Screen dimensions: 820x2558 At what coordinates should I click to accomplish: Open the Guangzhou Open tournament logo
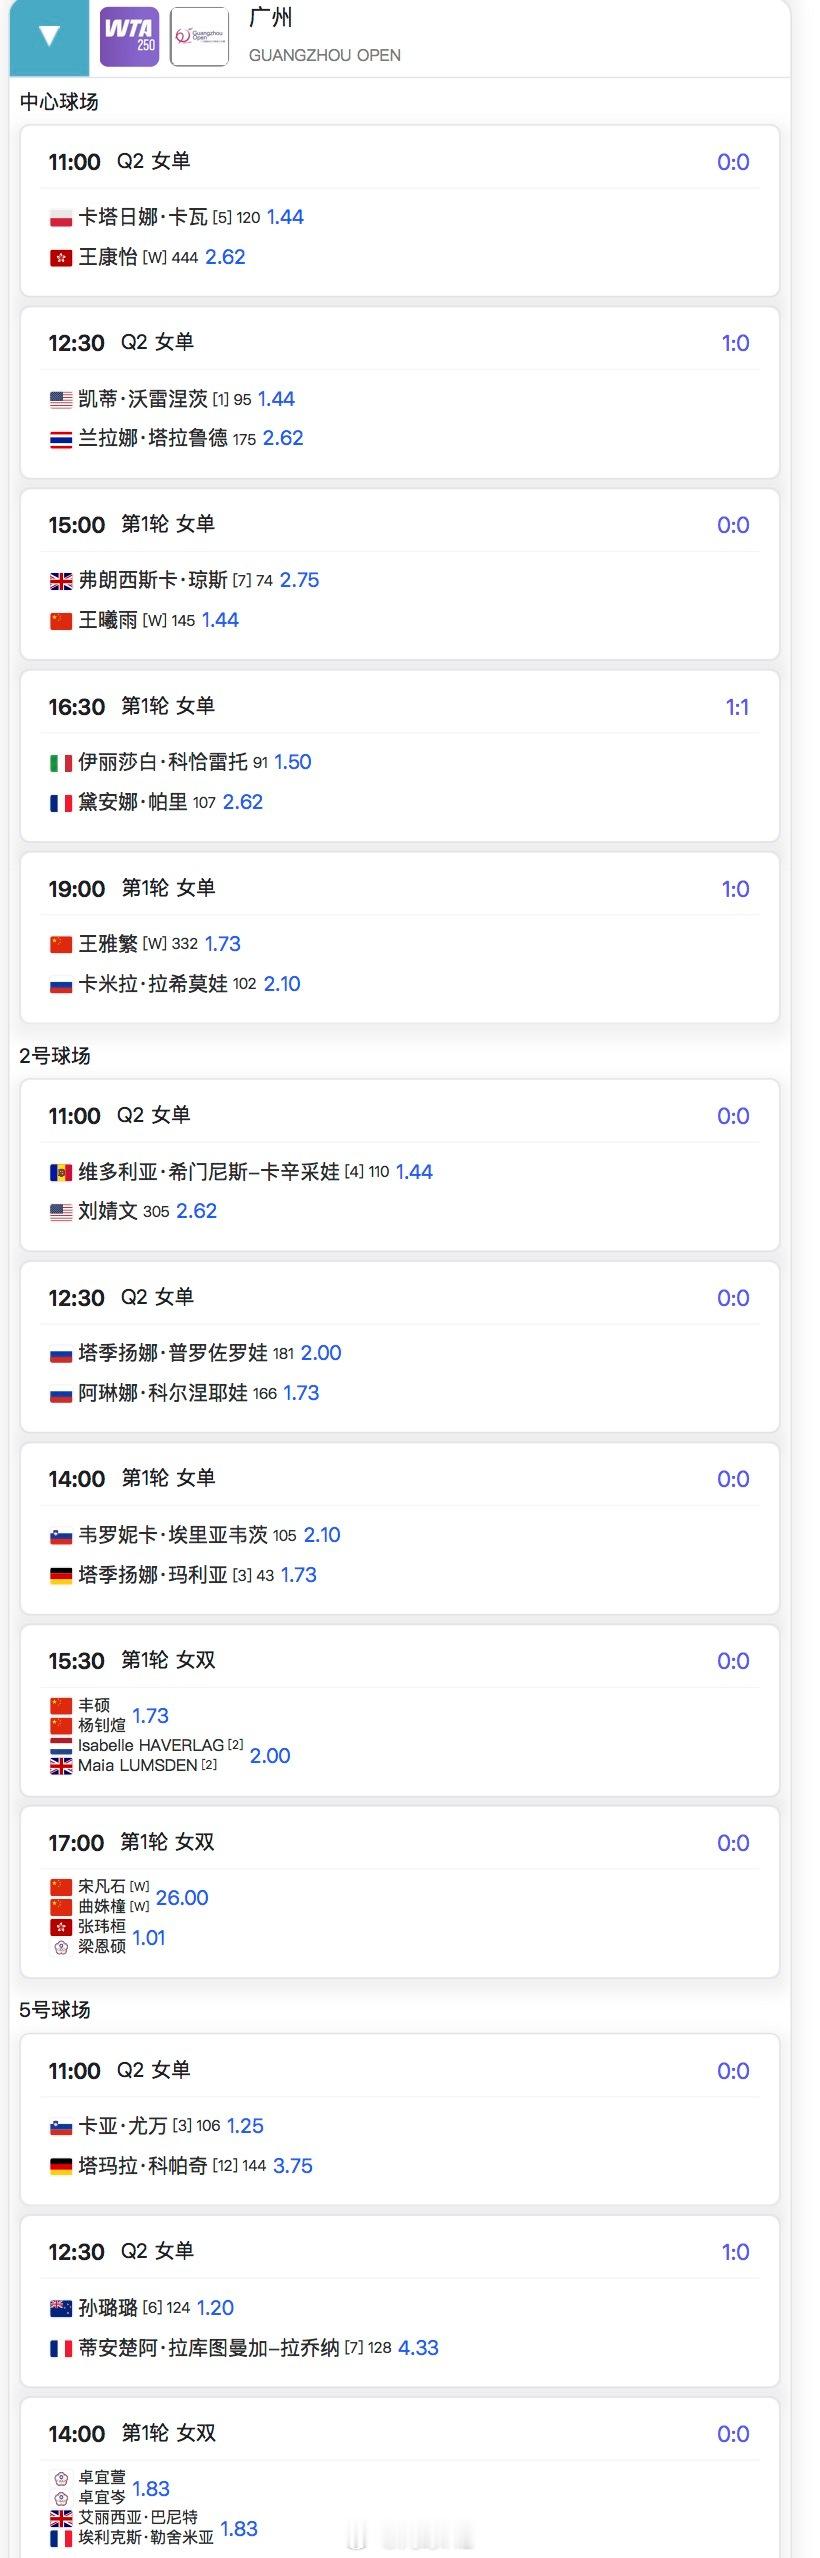pyautogui.click(x=199, y=37)
